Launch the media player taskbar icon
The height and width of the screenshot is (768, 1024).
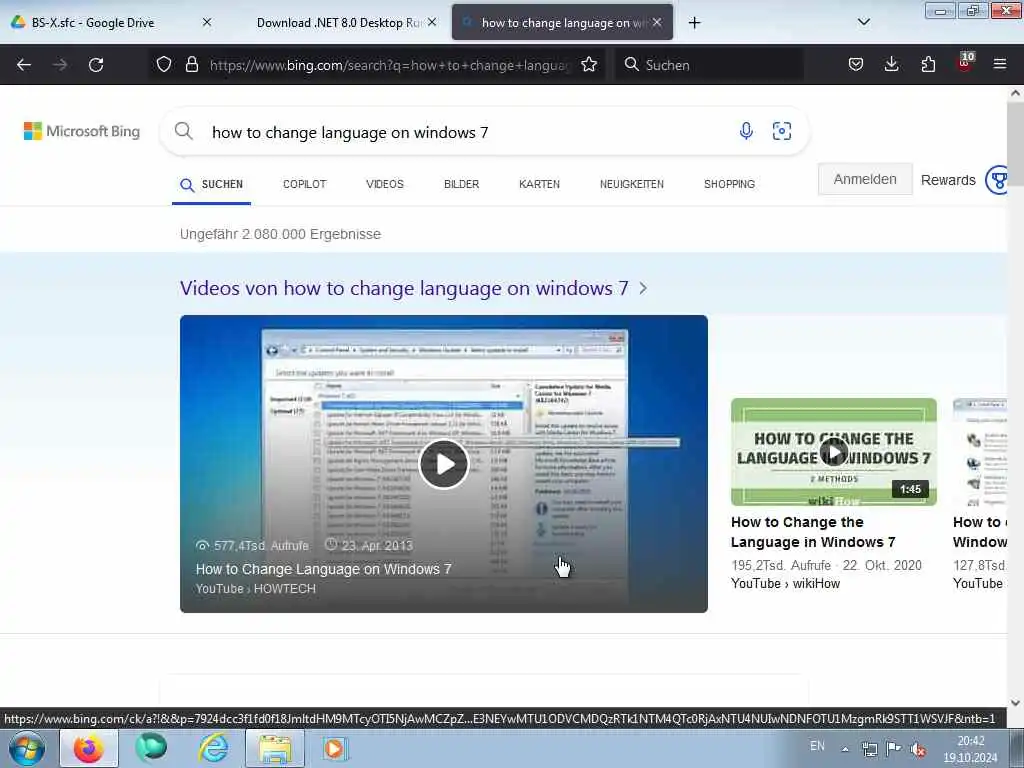click(334, 748)
